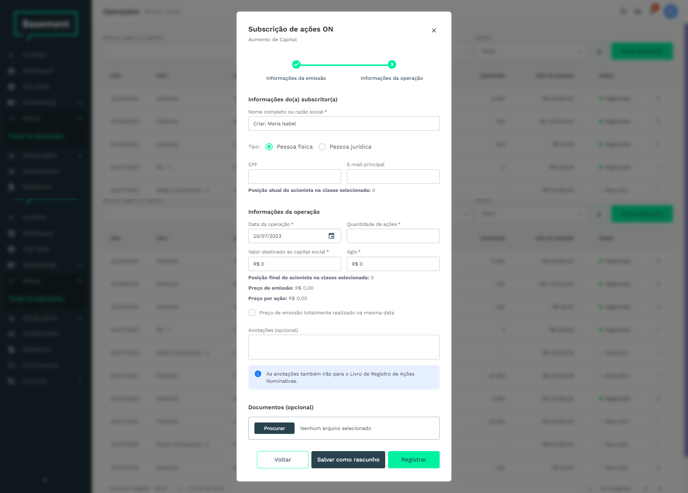This screenshot has width=688, height=493.
Task: Focus the Quantidade de ações field
Action: coord(392,236)
